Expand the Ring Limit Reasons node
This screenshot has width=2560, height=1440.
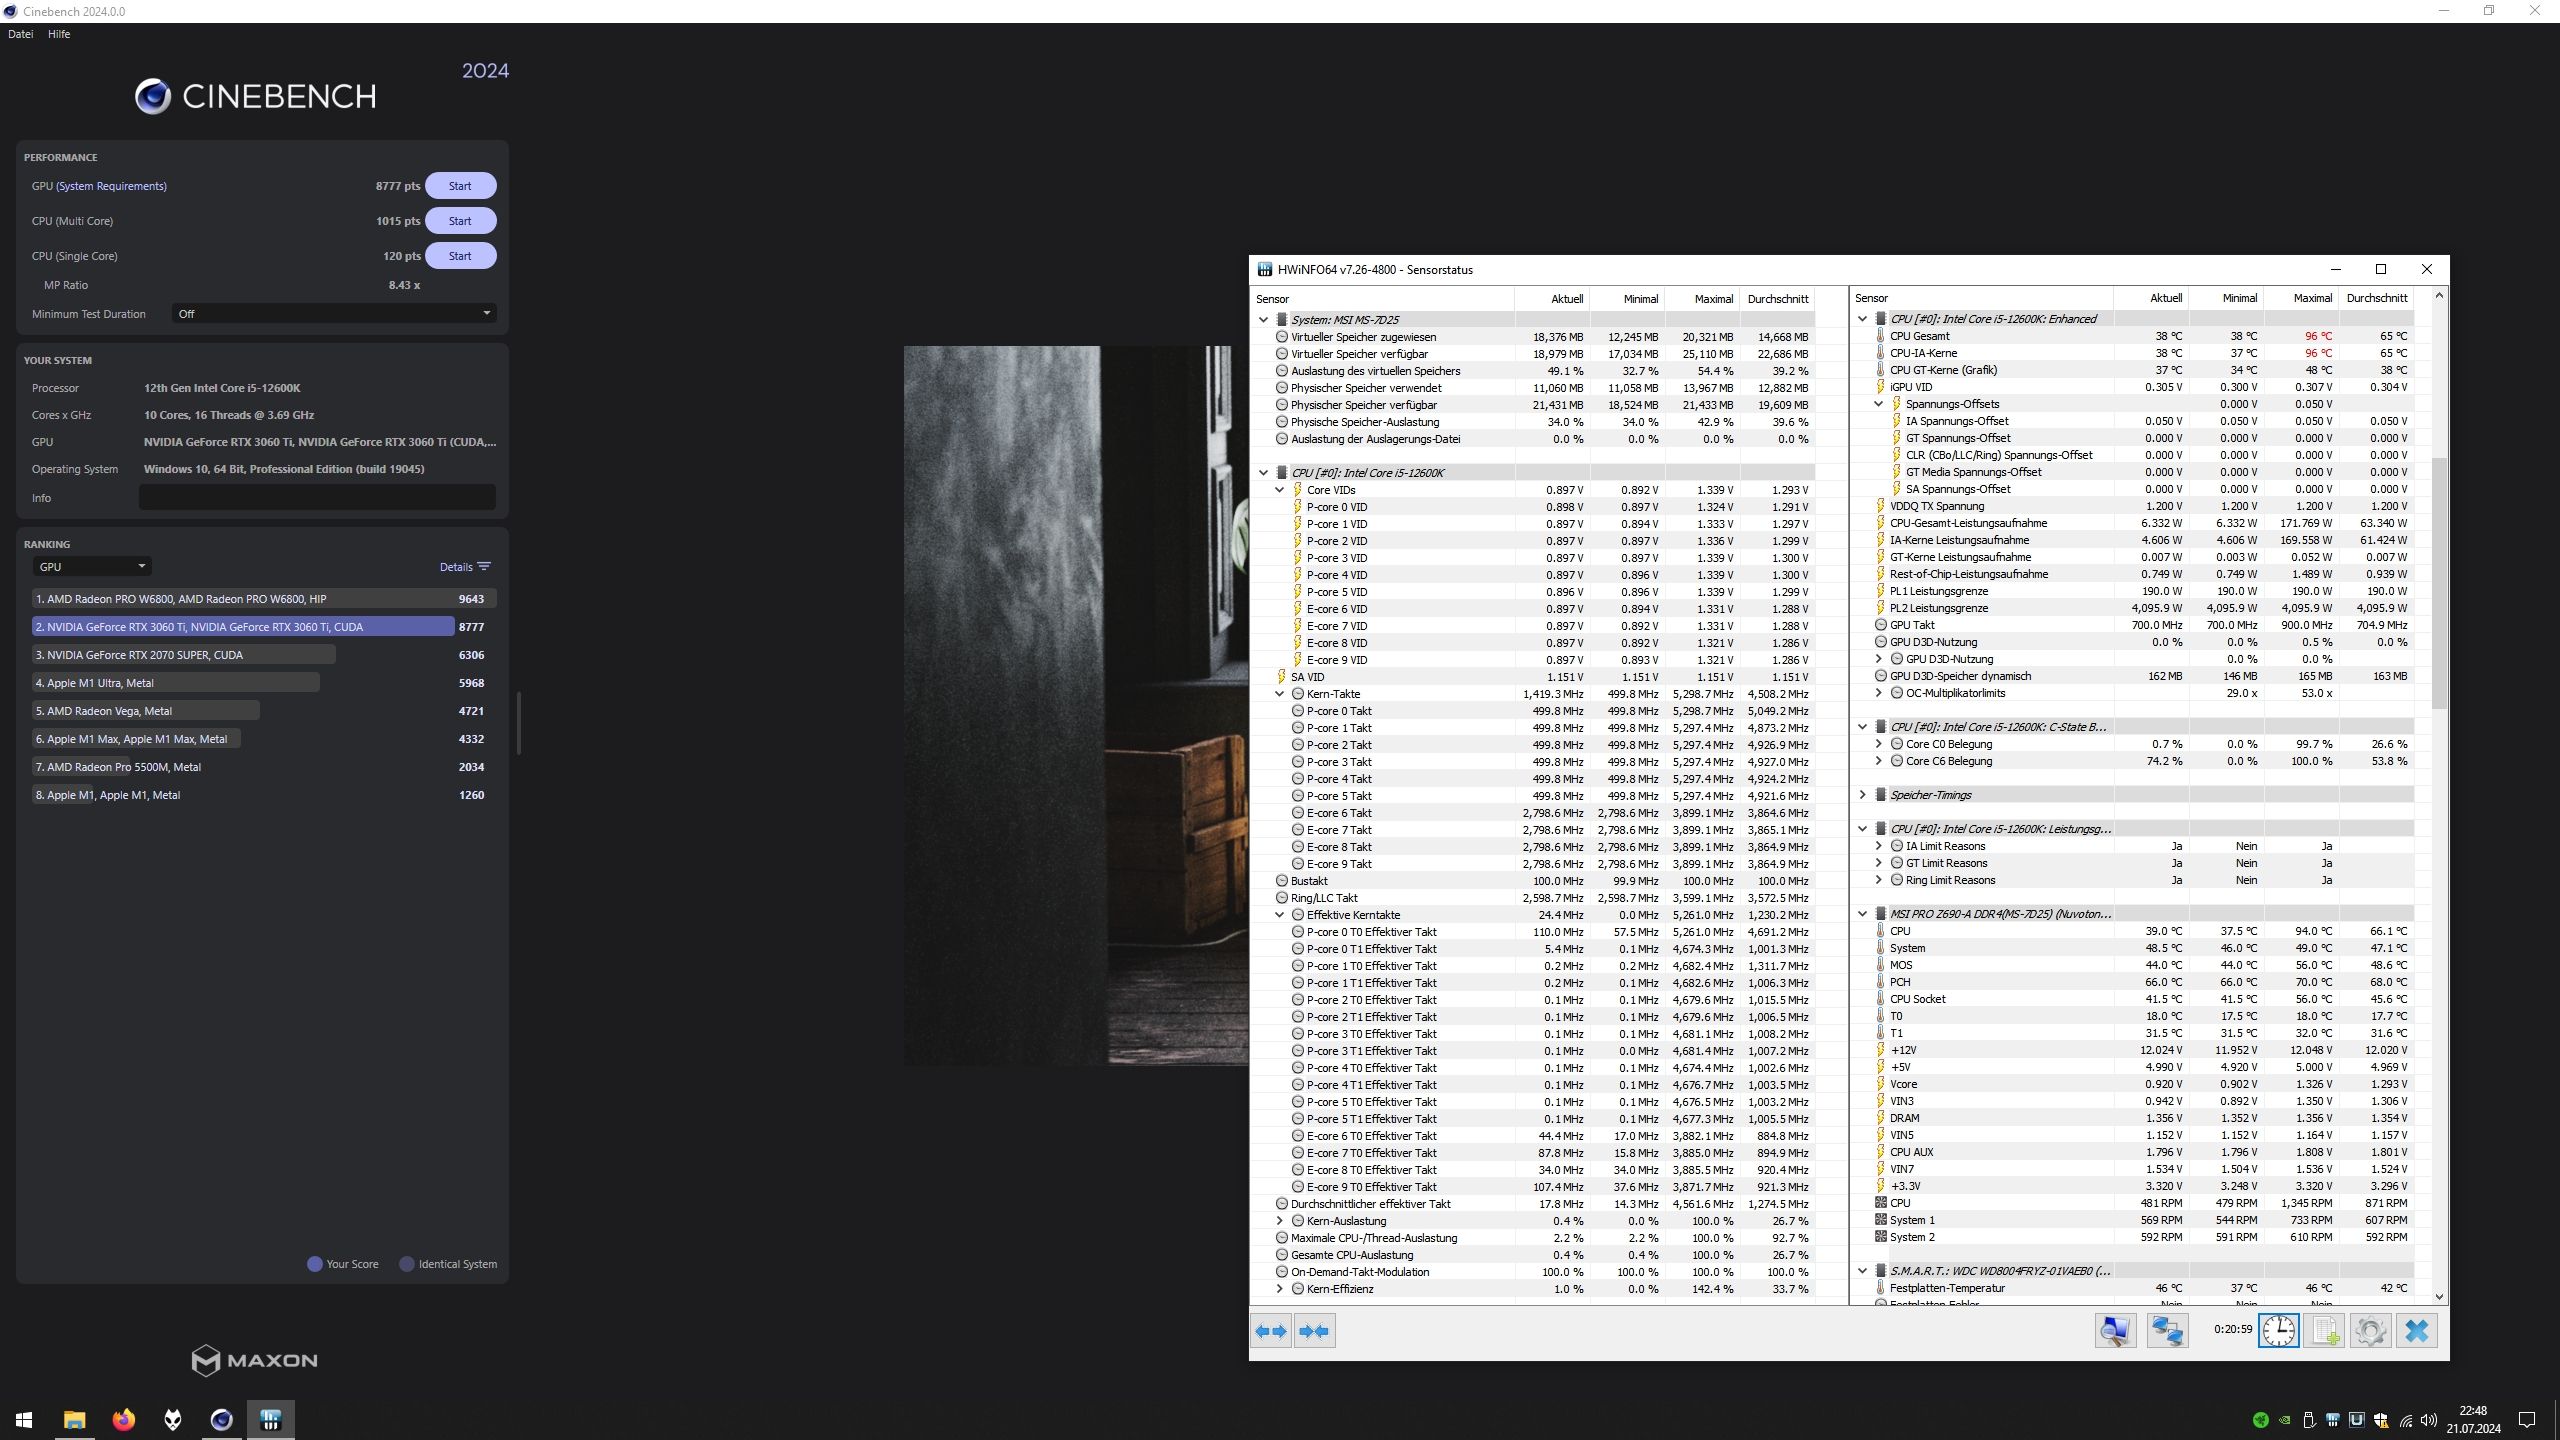1878,880
